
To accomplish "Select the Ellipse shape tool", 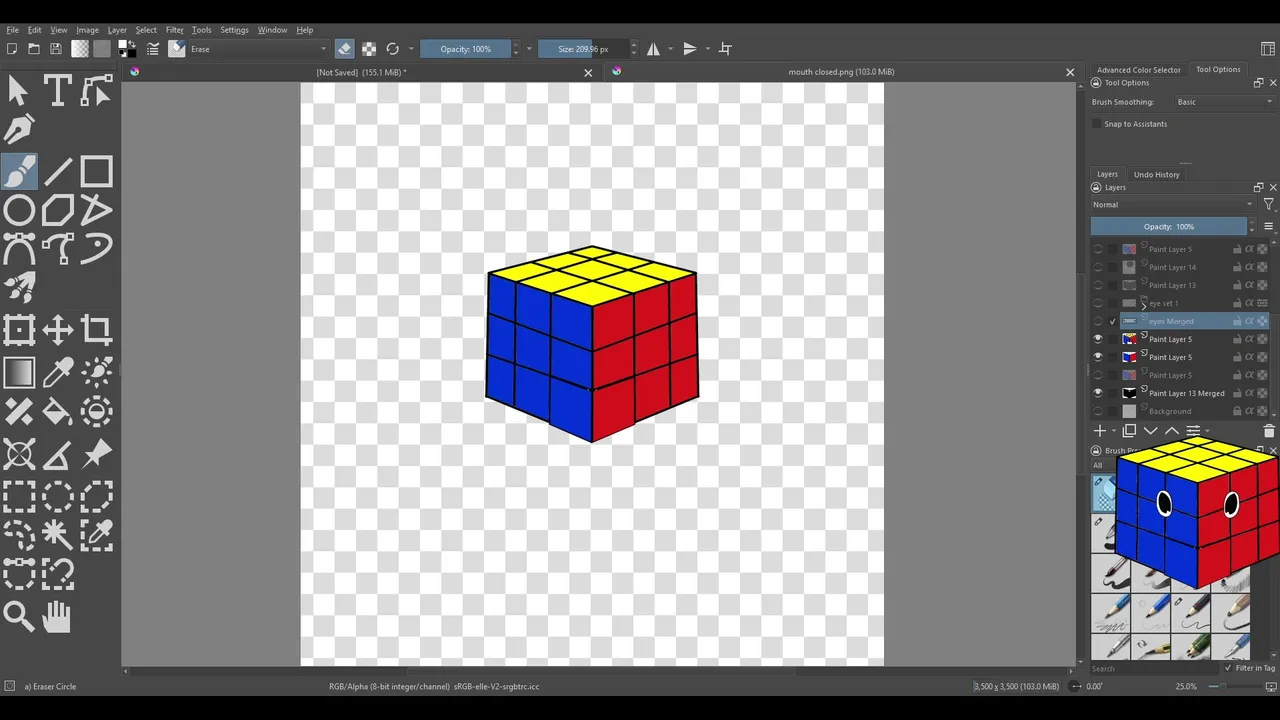I will pos(19,210).
